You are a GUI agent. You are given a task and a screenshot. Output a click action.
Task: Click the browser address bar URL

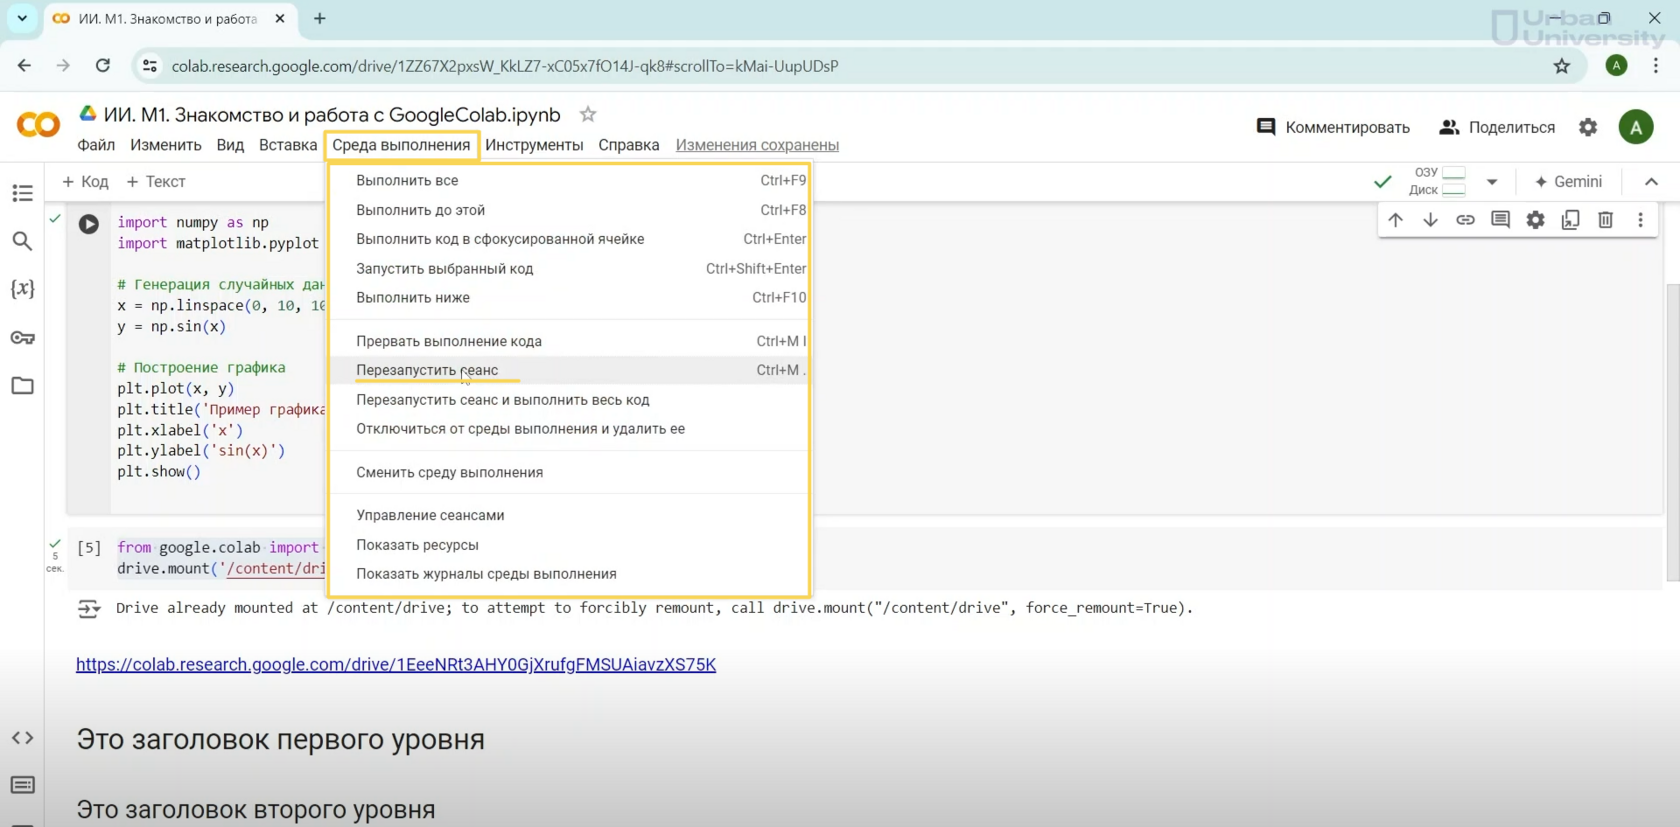pyautogui.click(x=505, y=66)
